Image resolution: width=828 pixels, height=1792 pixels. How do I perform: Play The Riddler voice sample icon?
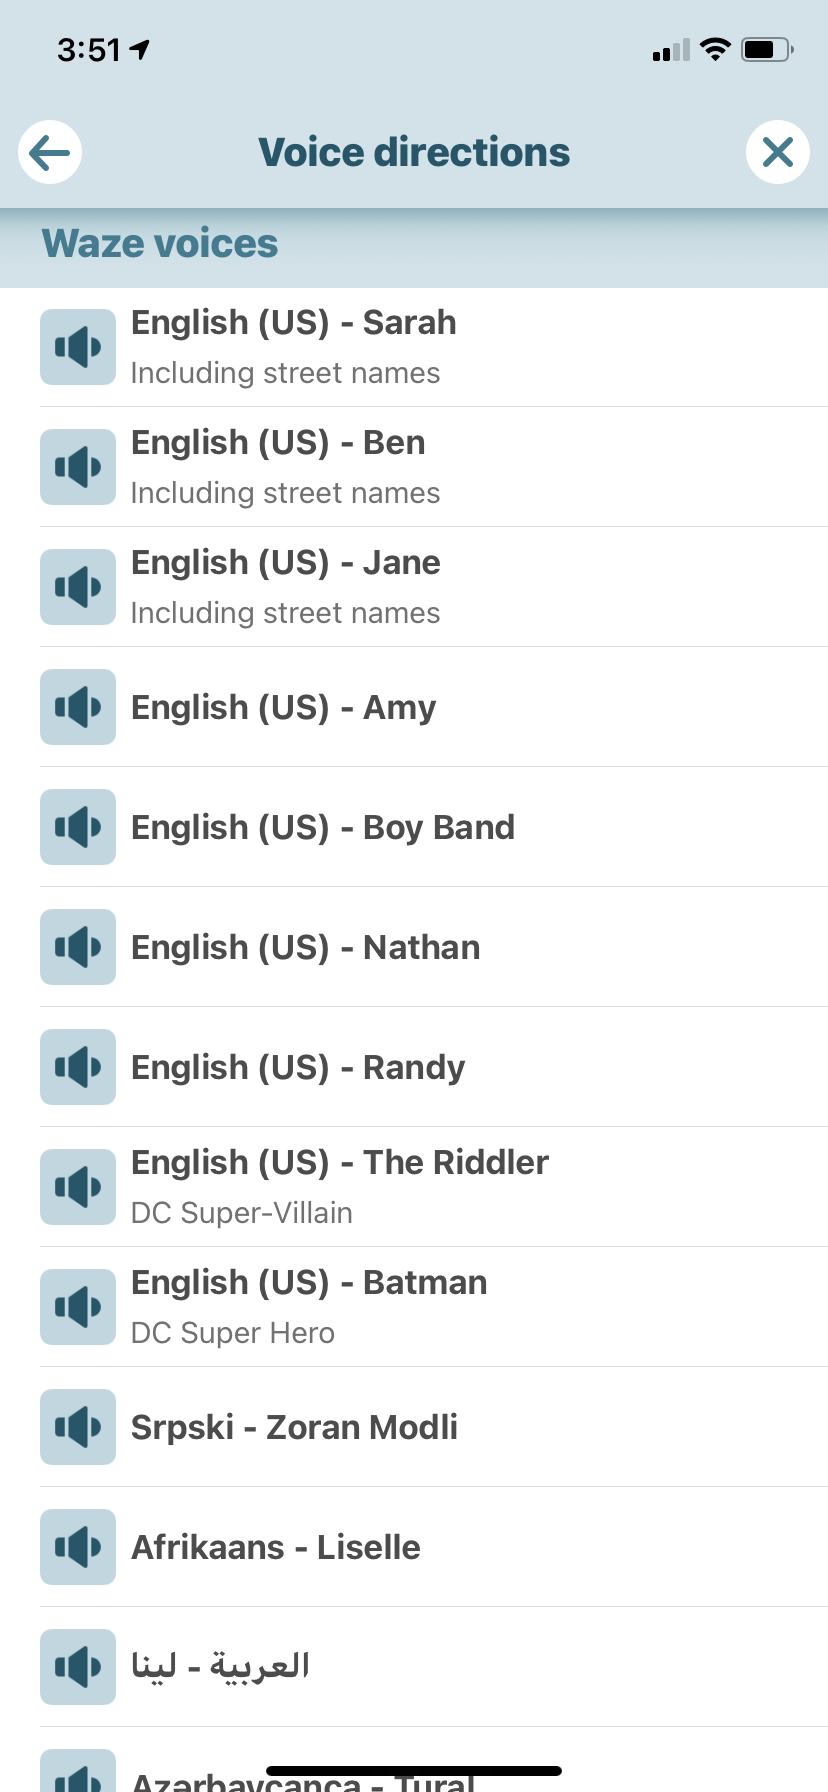pos(78,1187)
